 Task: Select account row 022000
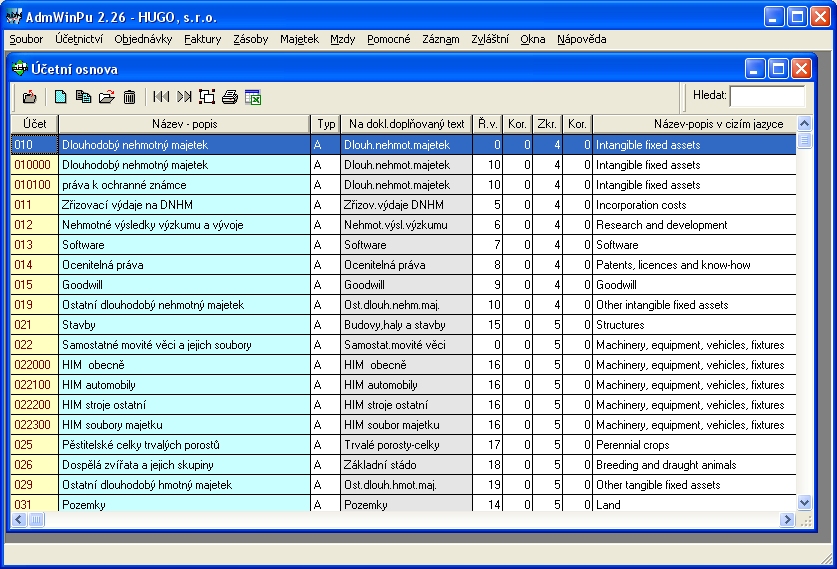[403, 365]
